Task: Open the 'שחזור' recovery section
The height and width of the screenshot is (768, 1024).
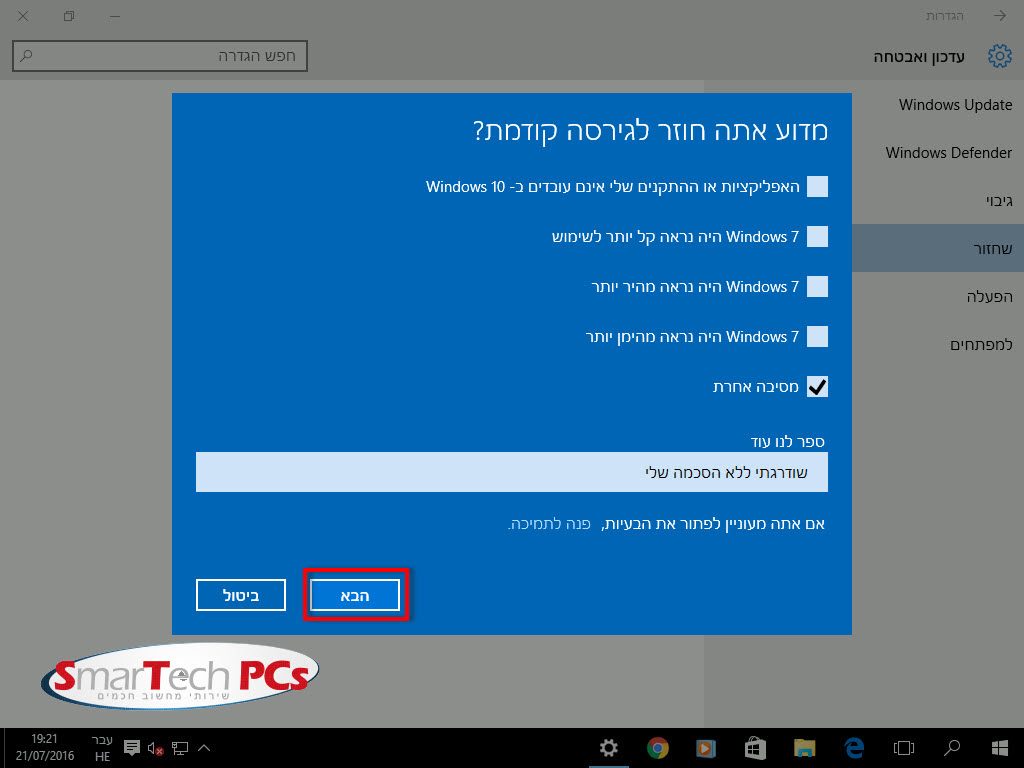Action: [x=993, y=248]
